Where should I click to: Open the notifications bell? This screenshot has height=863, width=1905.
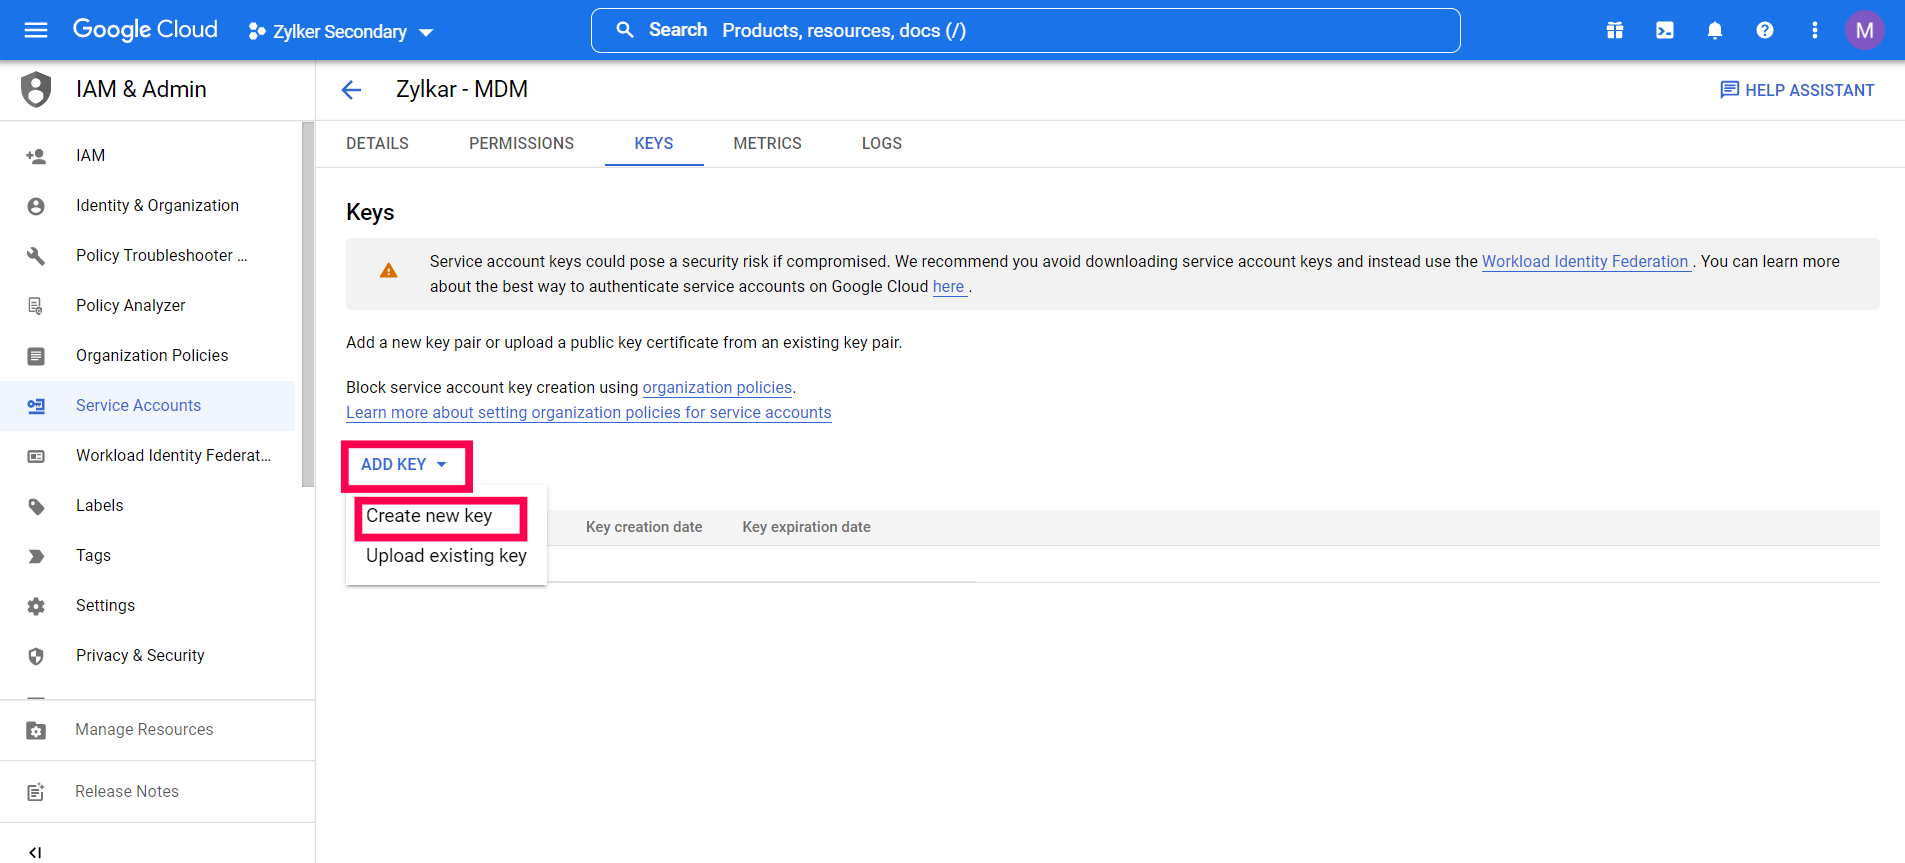[x=1715, y=30]
